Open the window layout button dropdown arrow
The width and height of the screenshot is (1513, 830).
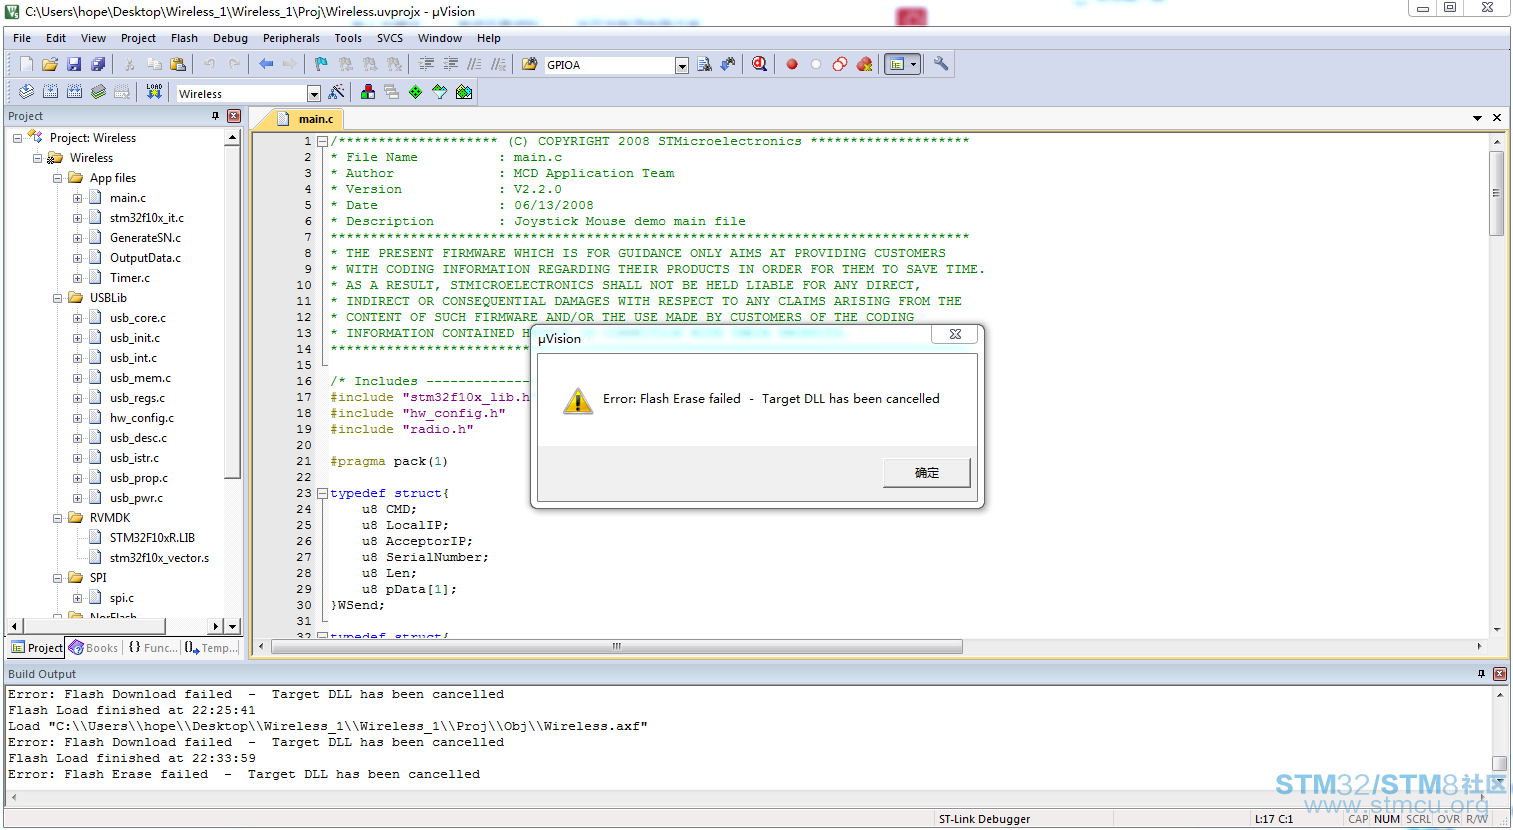914,64
